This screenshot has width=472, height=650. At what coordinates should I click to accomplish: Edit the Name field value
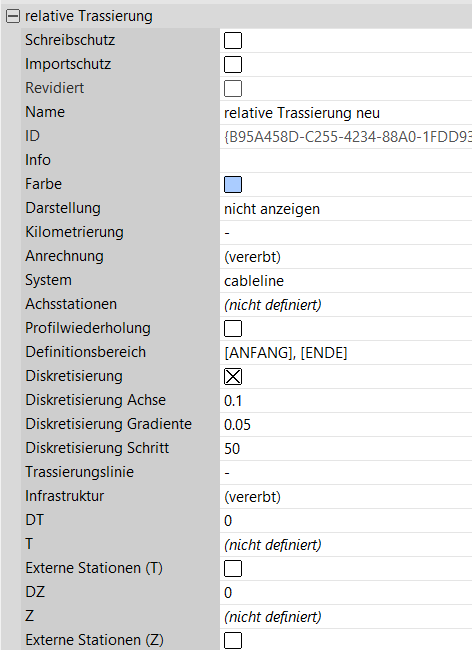pos(346,113)
